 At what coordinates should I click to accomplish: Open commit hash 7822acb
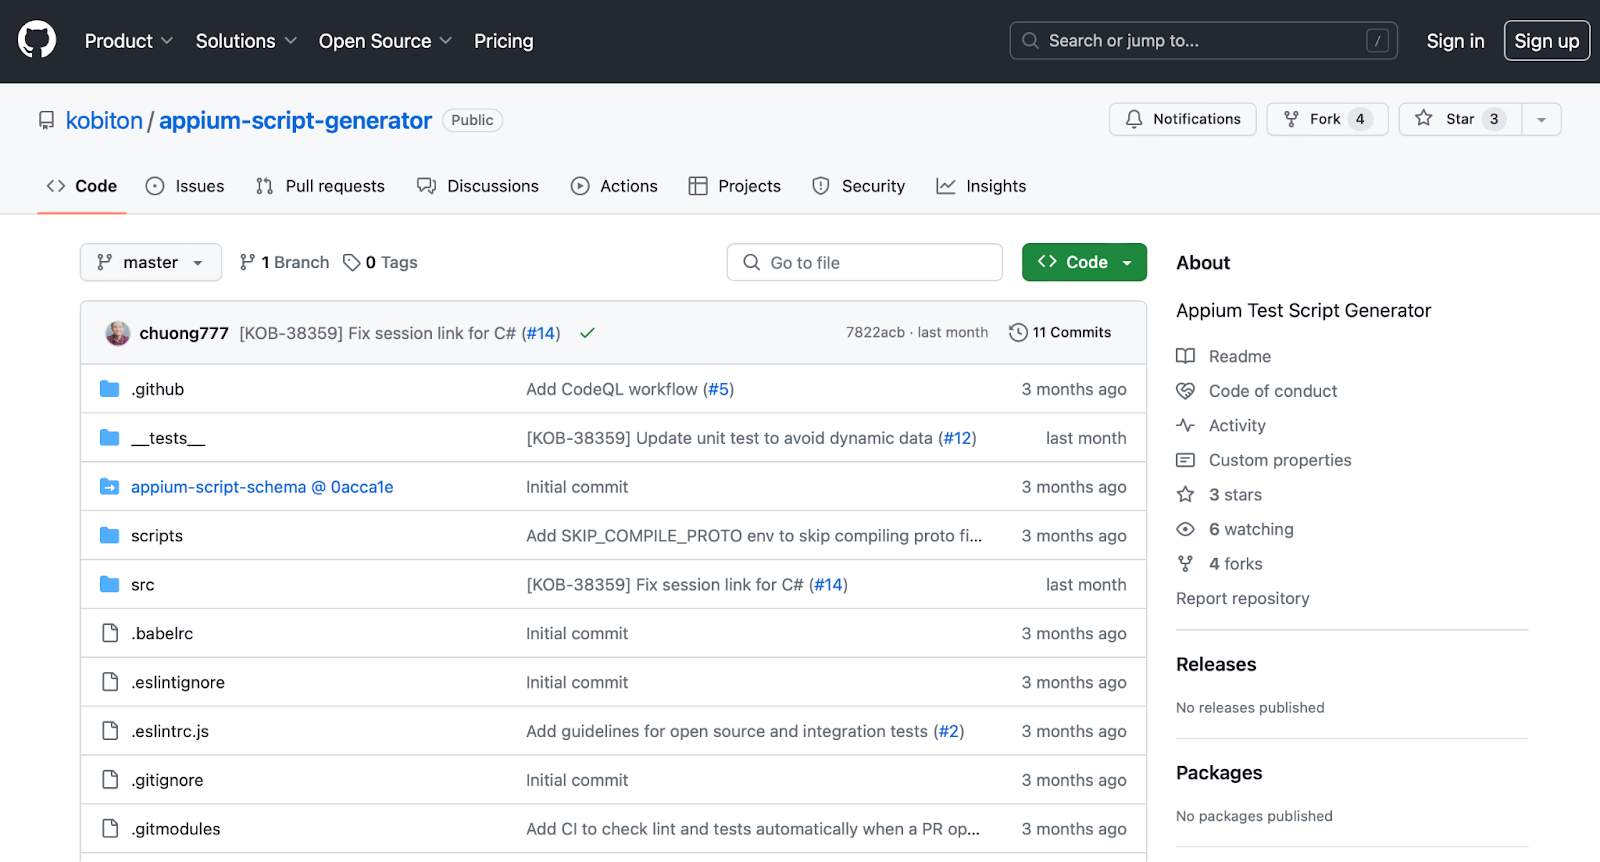[875, 332]
